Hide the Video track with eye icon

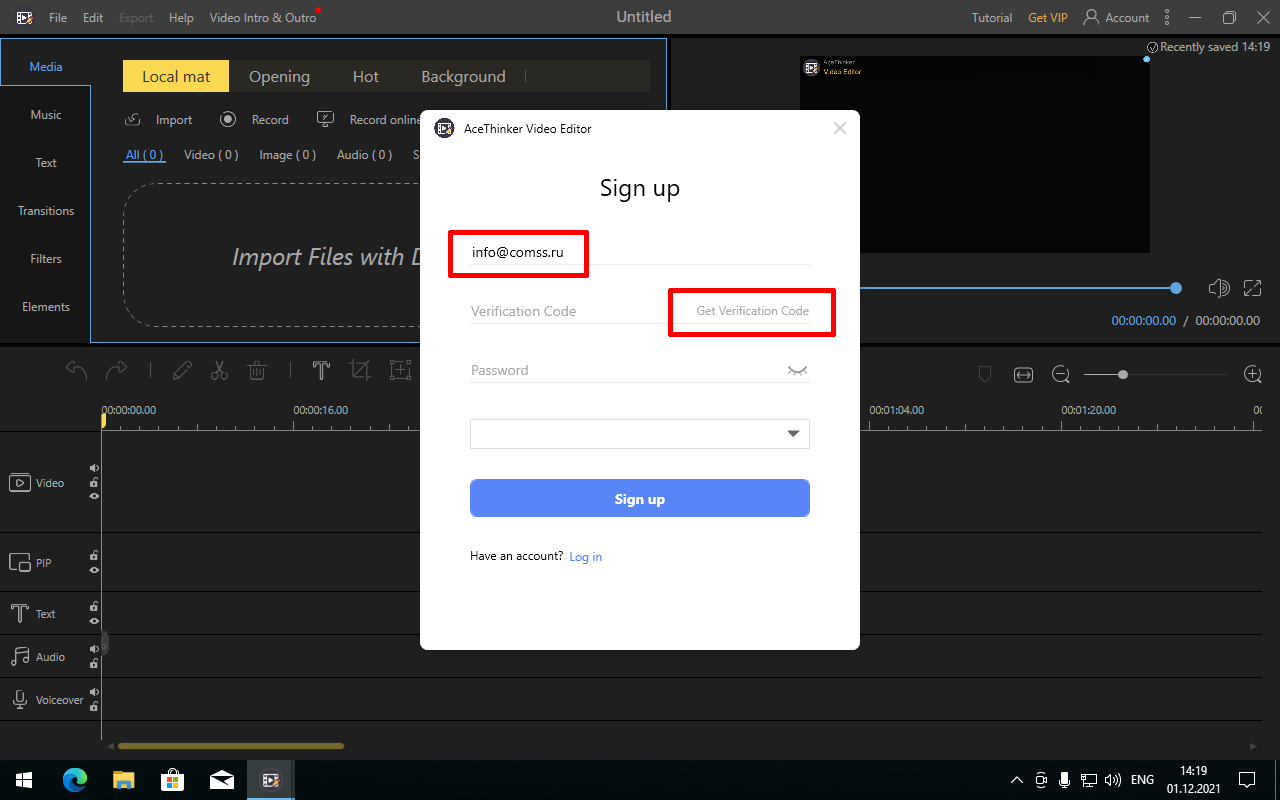[94, 496]
